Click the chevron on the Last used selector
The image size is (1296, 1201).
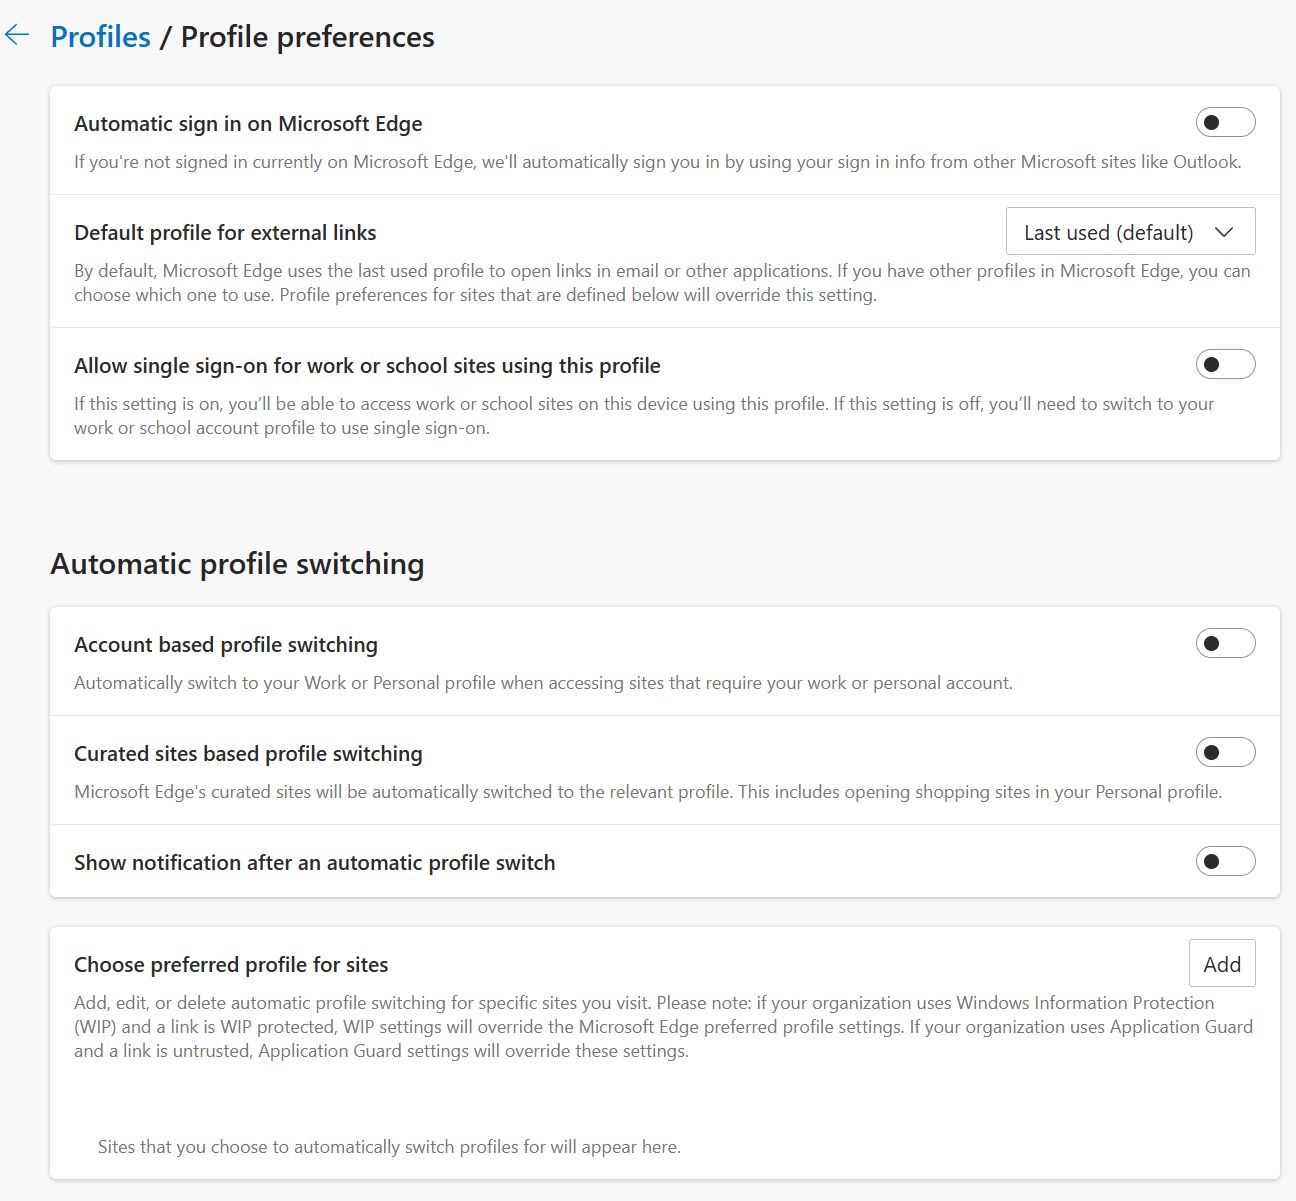point(1224,231)
